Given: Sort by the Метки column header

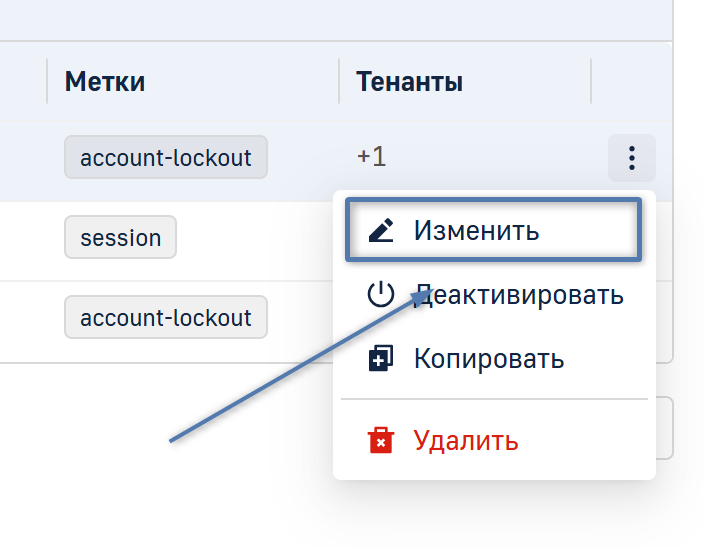Looking at the screenshot, I should point(105,81).
